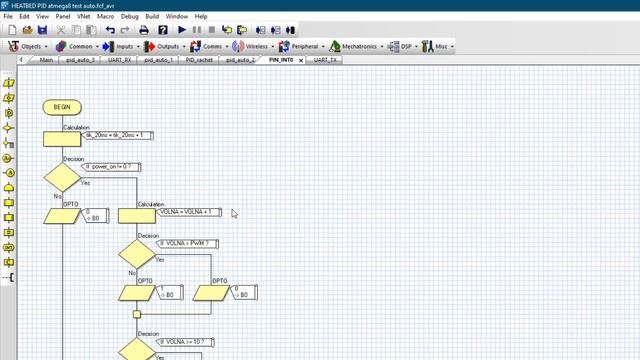
Task: Step into the next flowchart icon
Action: click(x=227, y=30)
